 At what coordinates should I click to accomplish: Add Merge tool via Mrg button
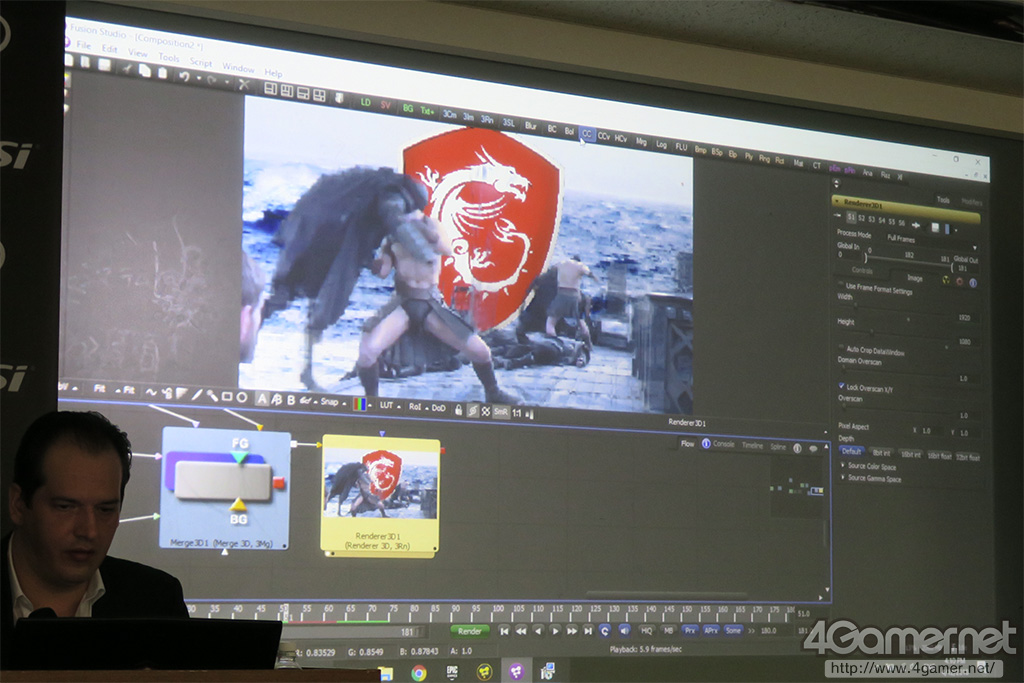(x=641, y=142)
